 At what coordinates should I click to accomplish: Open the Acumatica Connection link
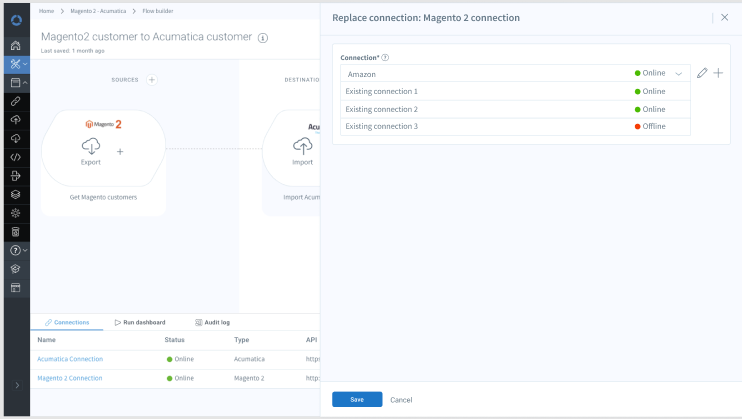click(70, 358)
